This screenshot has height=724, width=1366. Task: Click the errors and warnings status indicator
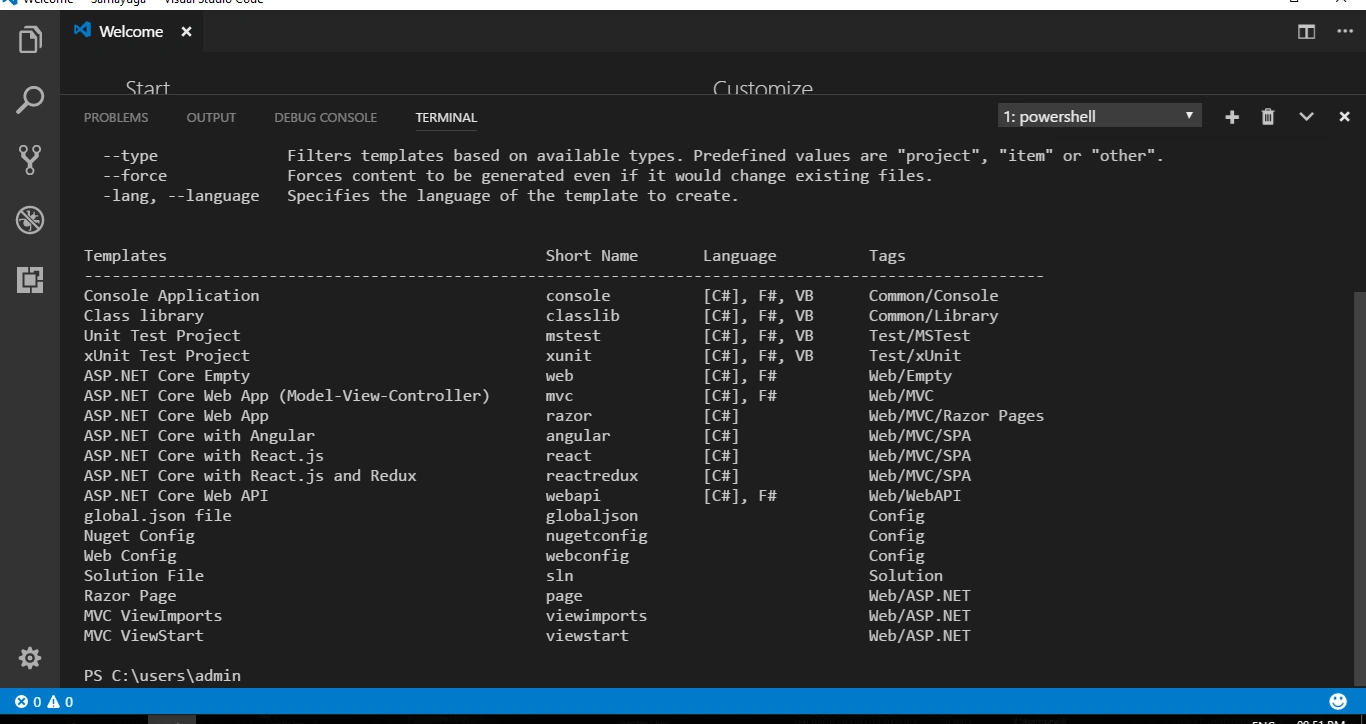[44, 702]
